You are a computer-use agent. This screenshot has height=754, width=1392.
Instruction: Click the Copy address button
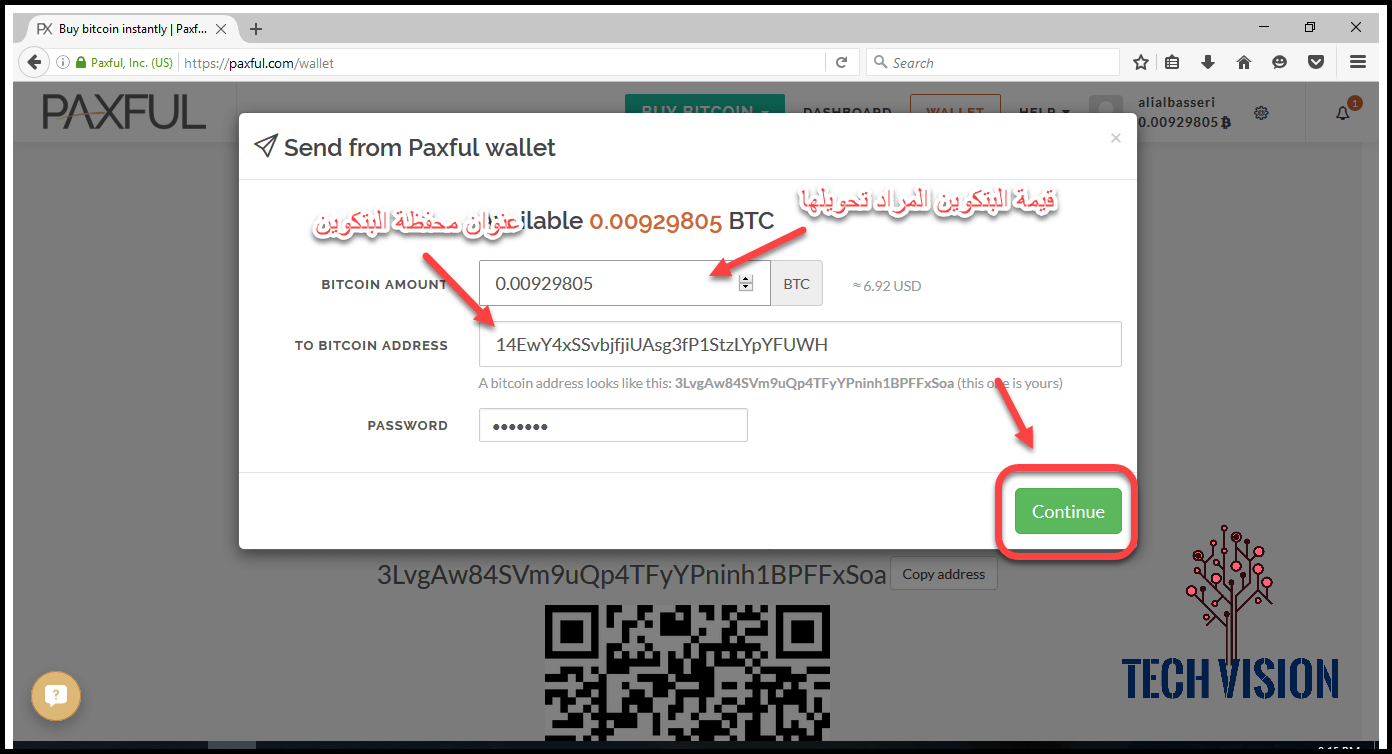pos(943,574)
